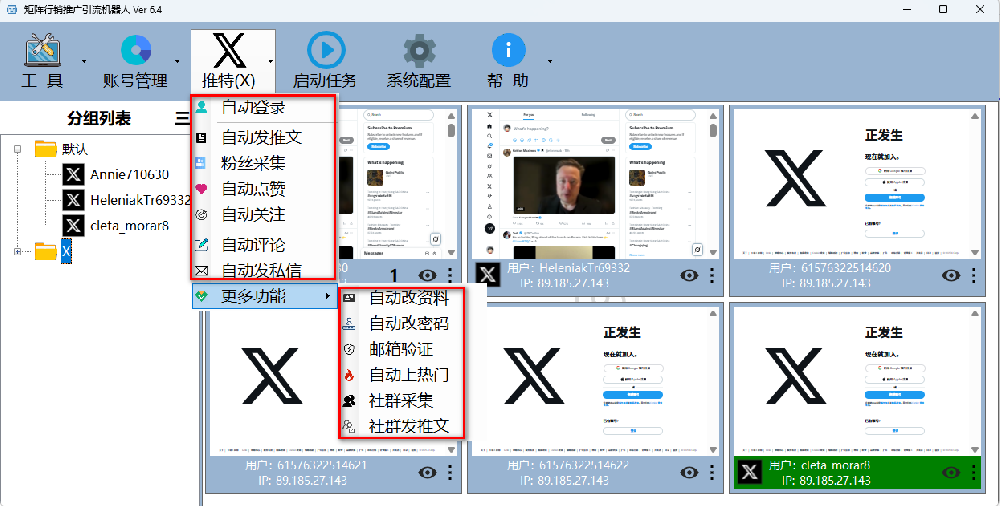The height and width of the screenshot is (506, 1000).
Task: Toggle eye icon on HeleniakTr69332 card
Action: point(689,275)
